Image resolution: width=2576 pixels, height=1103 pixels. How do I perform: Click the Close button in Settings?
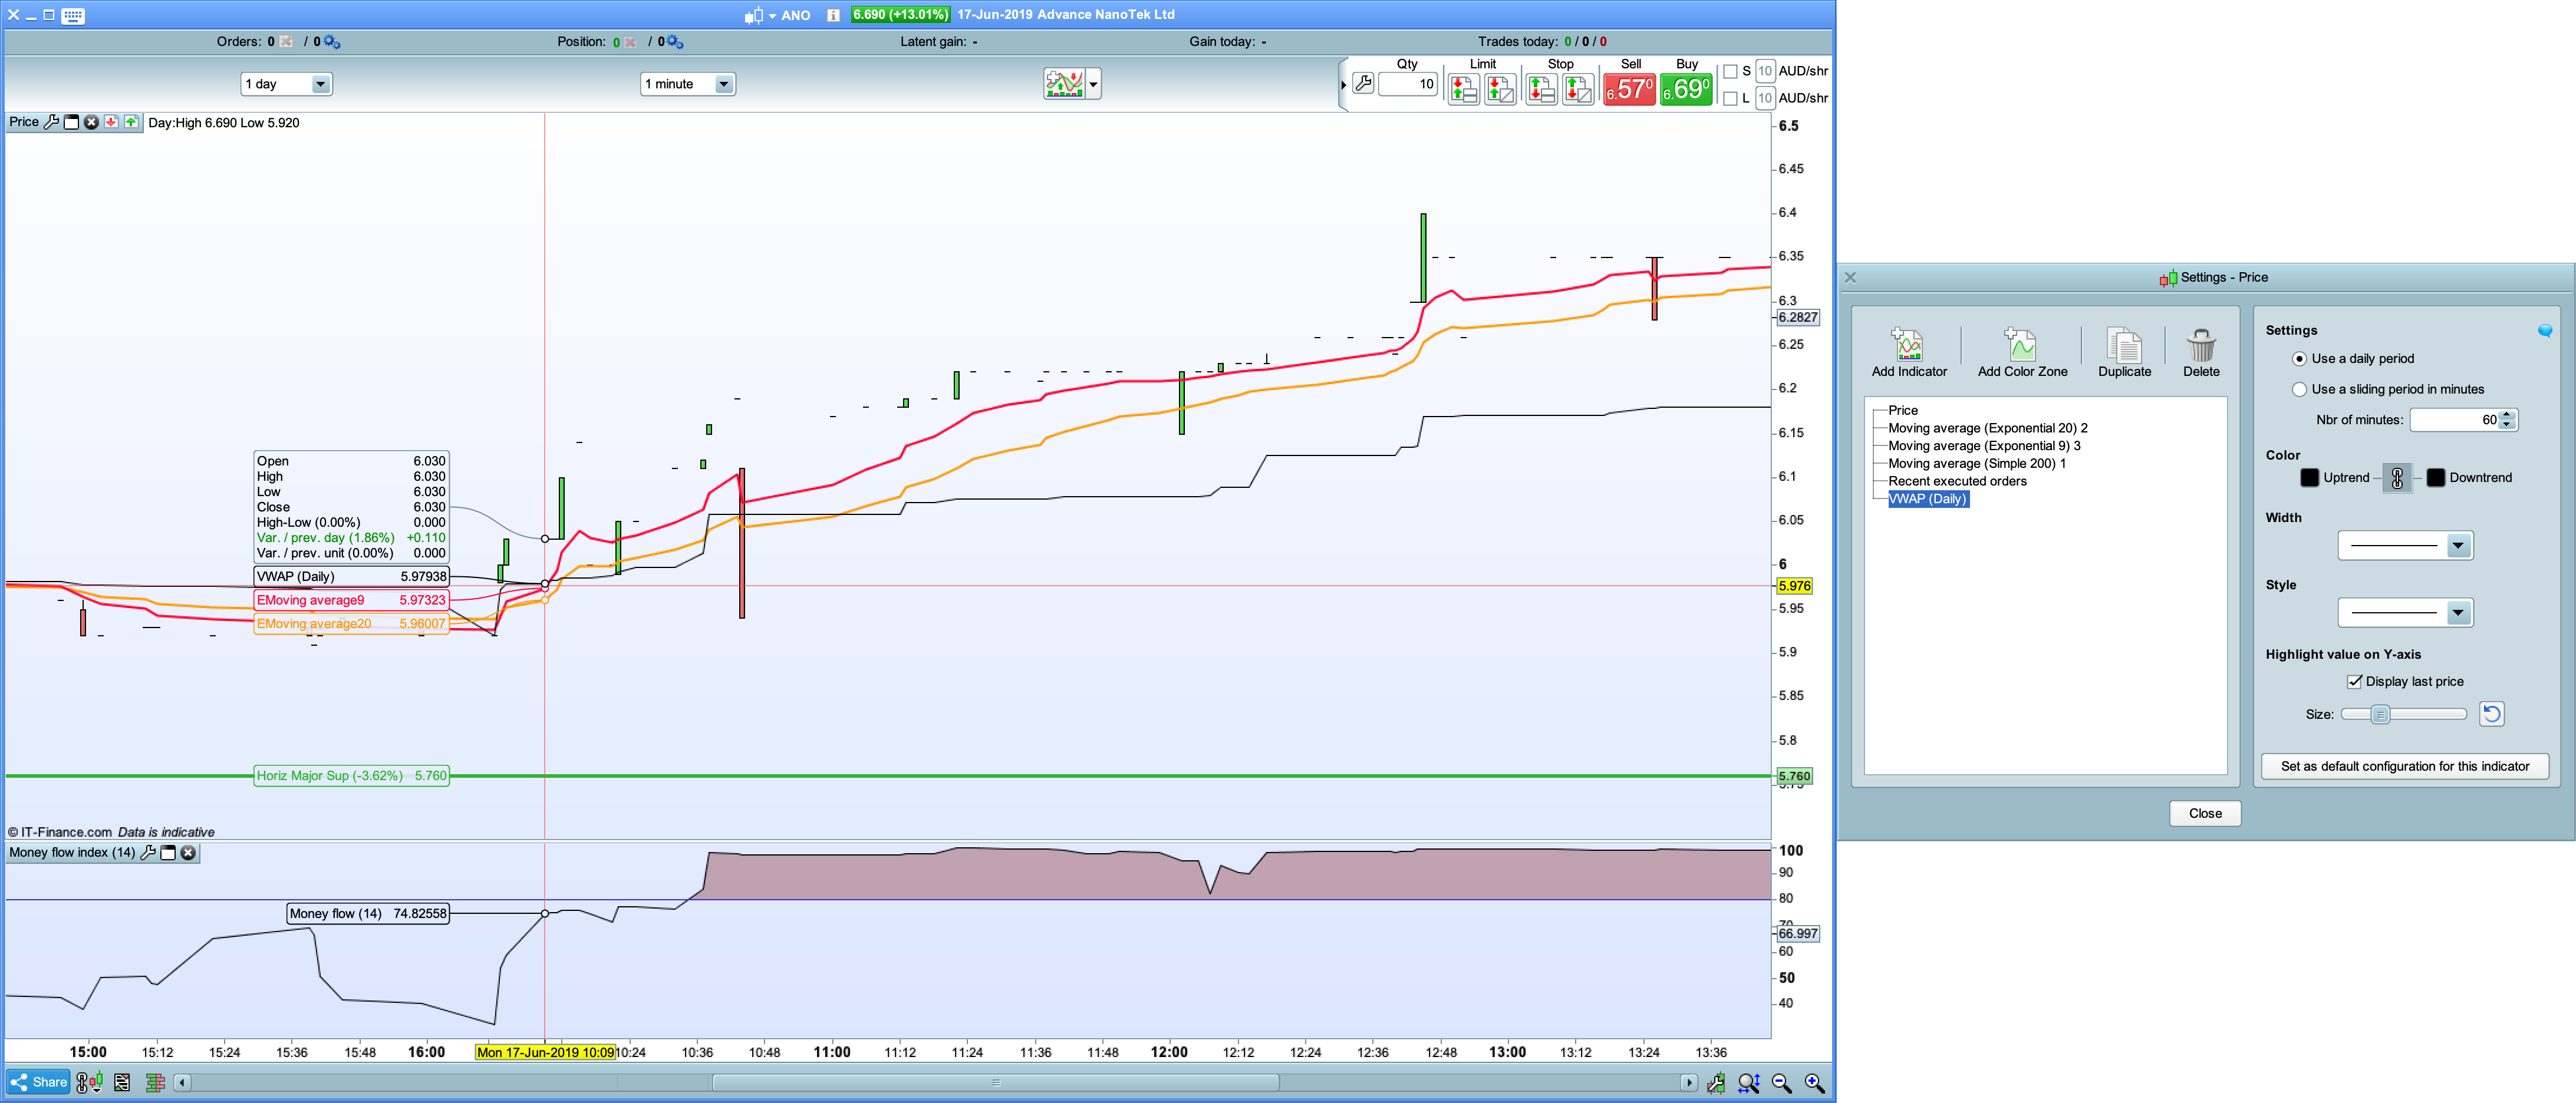(x=2204, y=813)
